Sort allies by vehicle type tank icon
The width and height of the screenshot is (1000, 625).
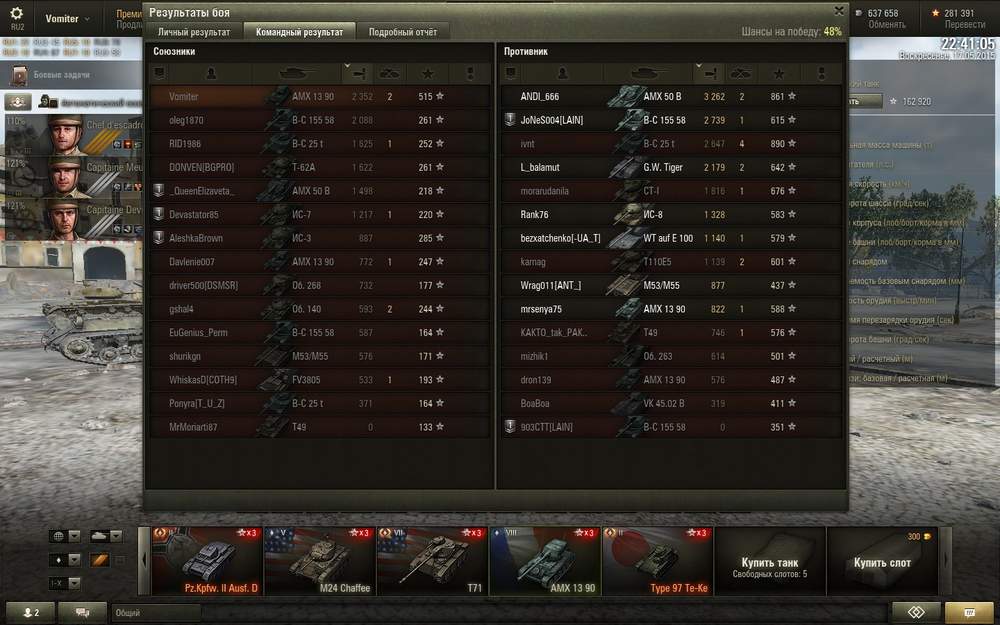pyautogui.click(x=297, y=74)
